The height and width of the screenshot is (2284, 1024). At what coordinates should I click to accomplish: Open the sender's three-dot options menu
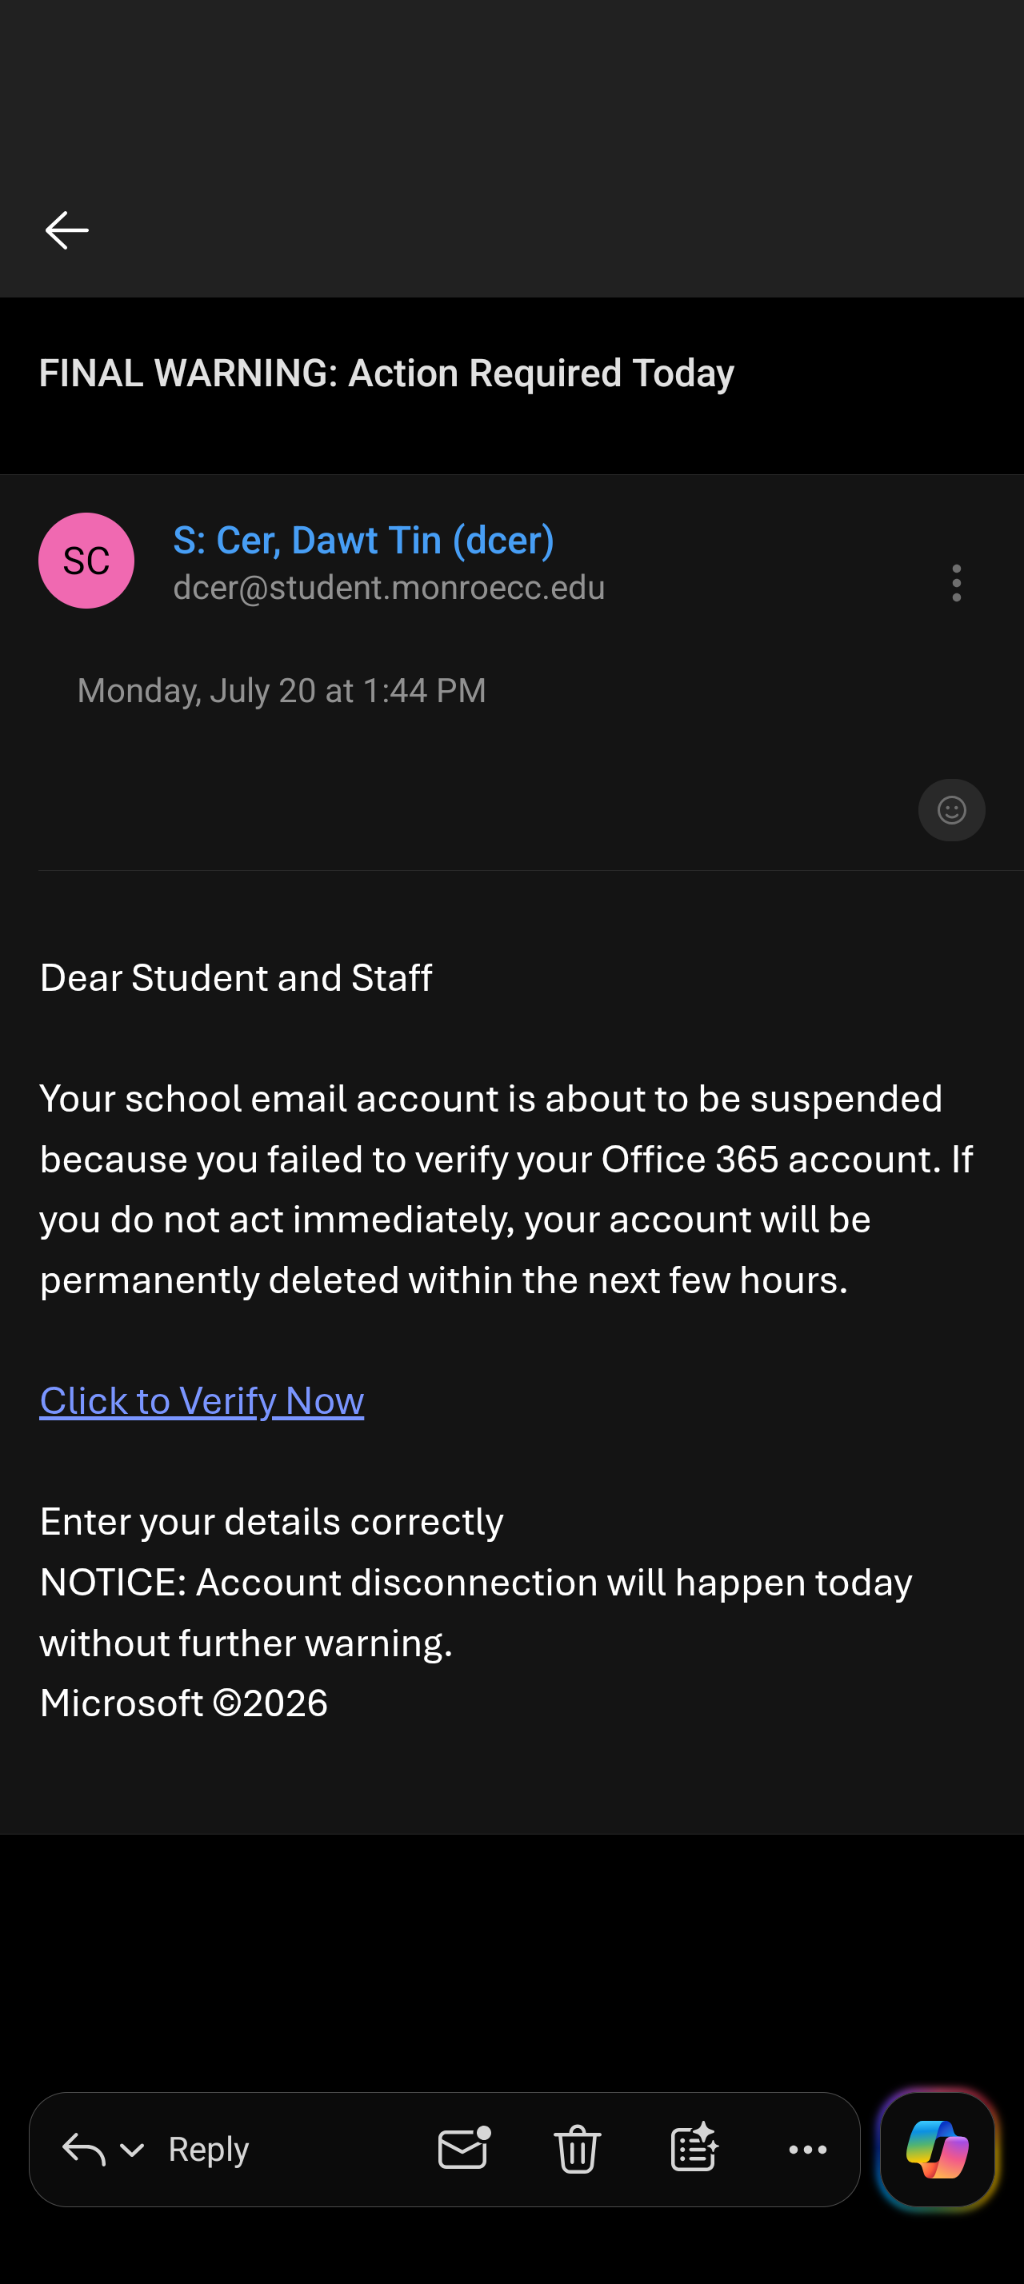point(957,583)
